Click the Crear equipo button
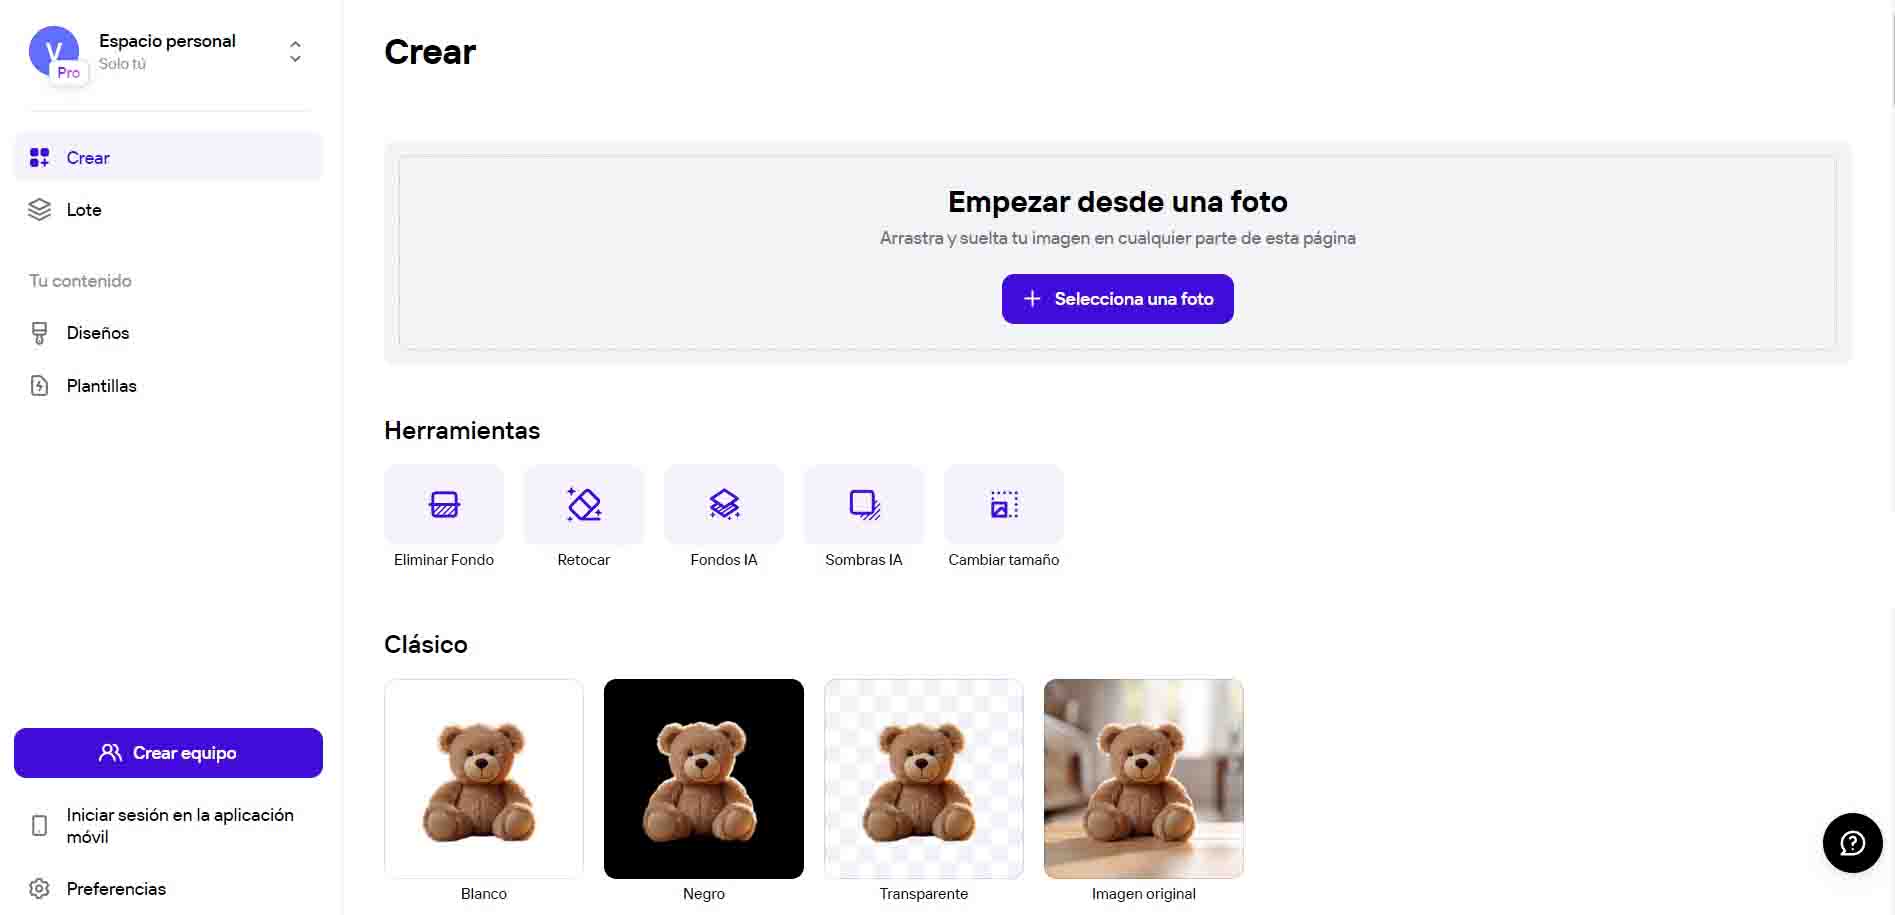Viewport: 1895px width, 915px height. point(168,753)
